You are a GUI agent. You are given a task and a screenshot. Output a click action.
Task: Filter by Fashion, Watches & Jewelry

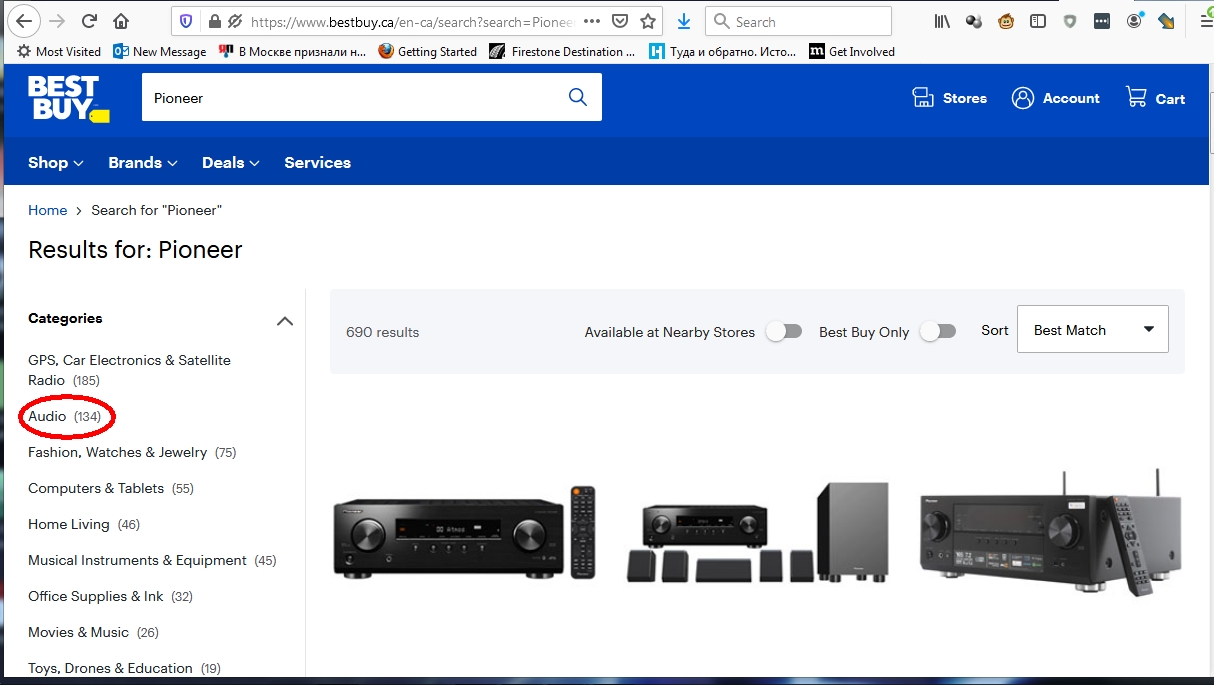coord(132,452)
